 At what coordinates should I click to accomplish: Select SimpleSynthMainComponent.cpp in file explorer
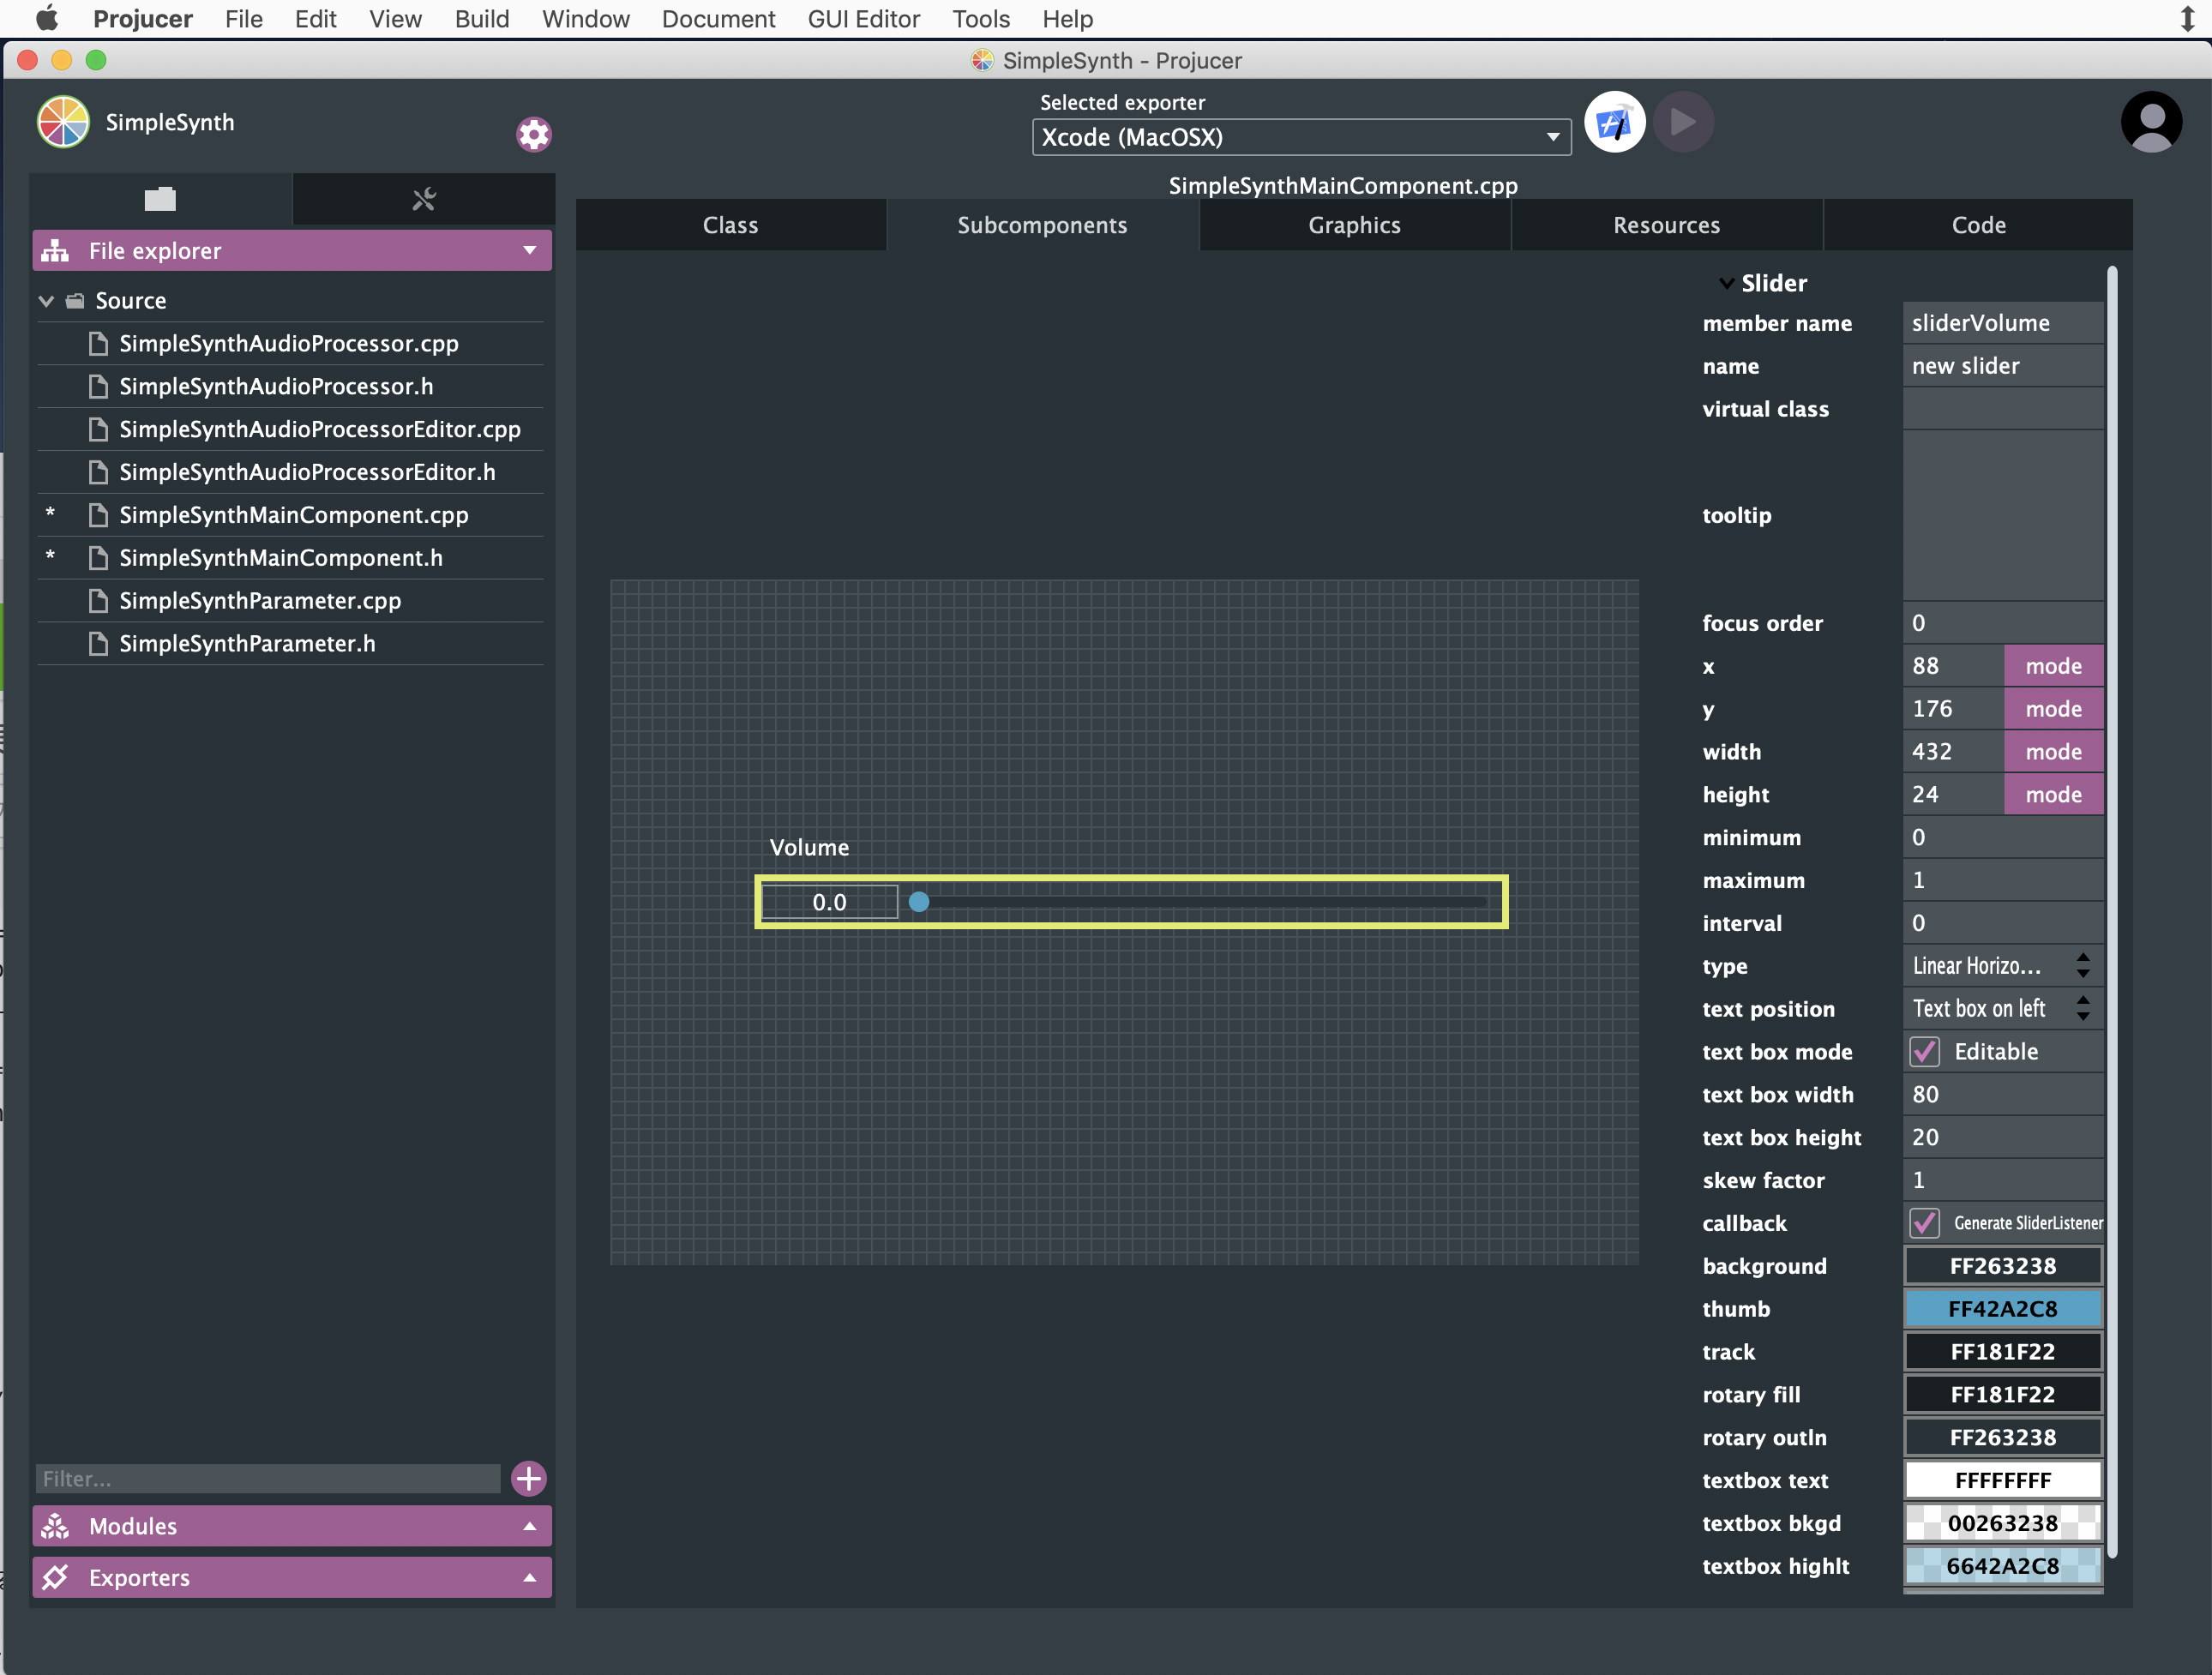click(293, 515)
